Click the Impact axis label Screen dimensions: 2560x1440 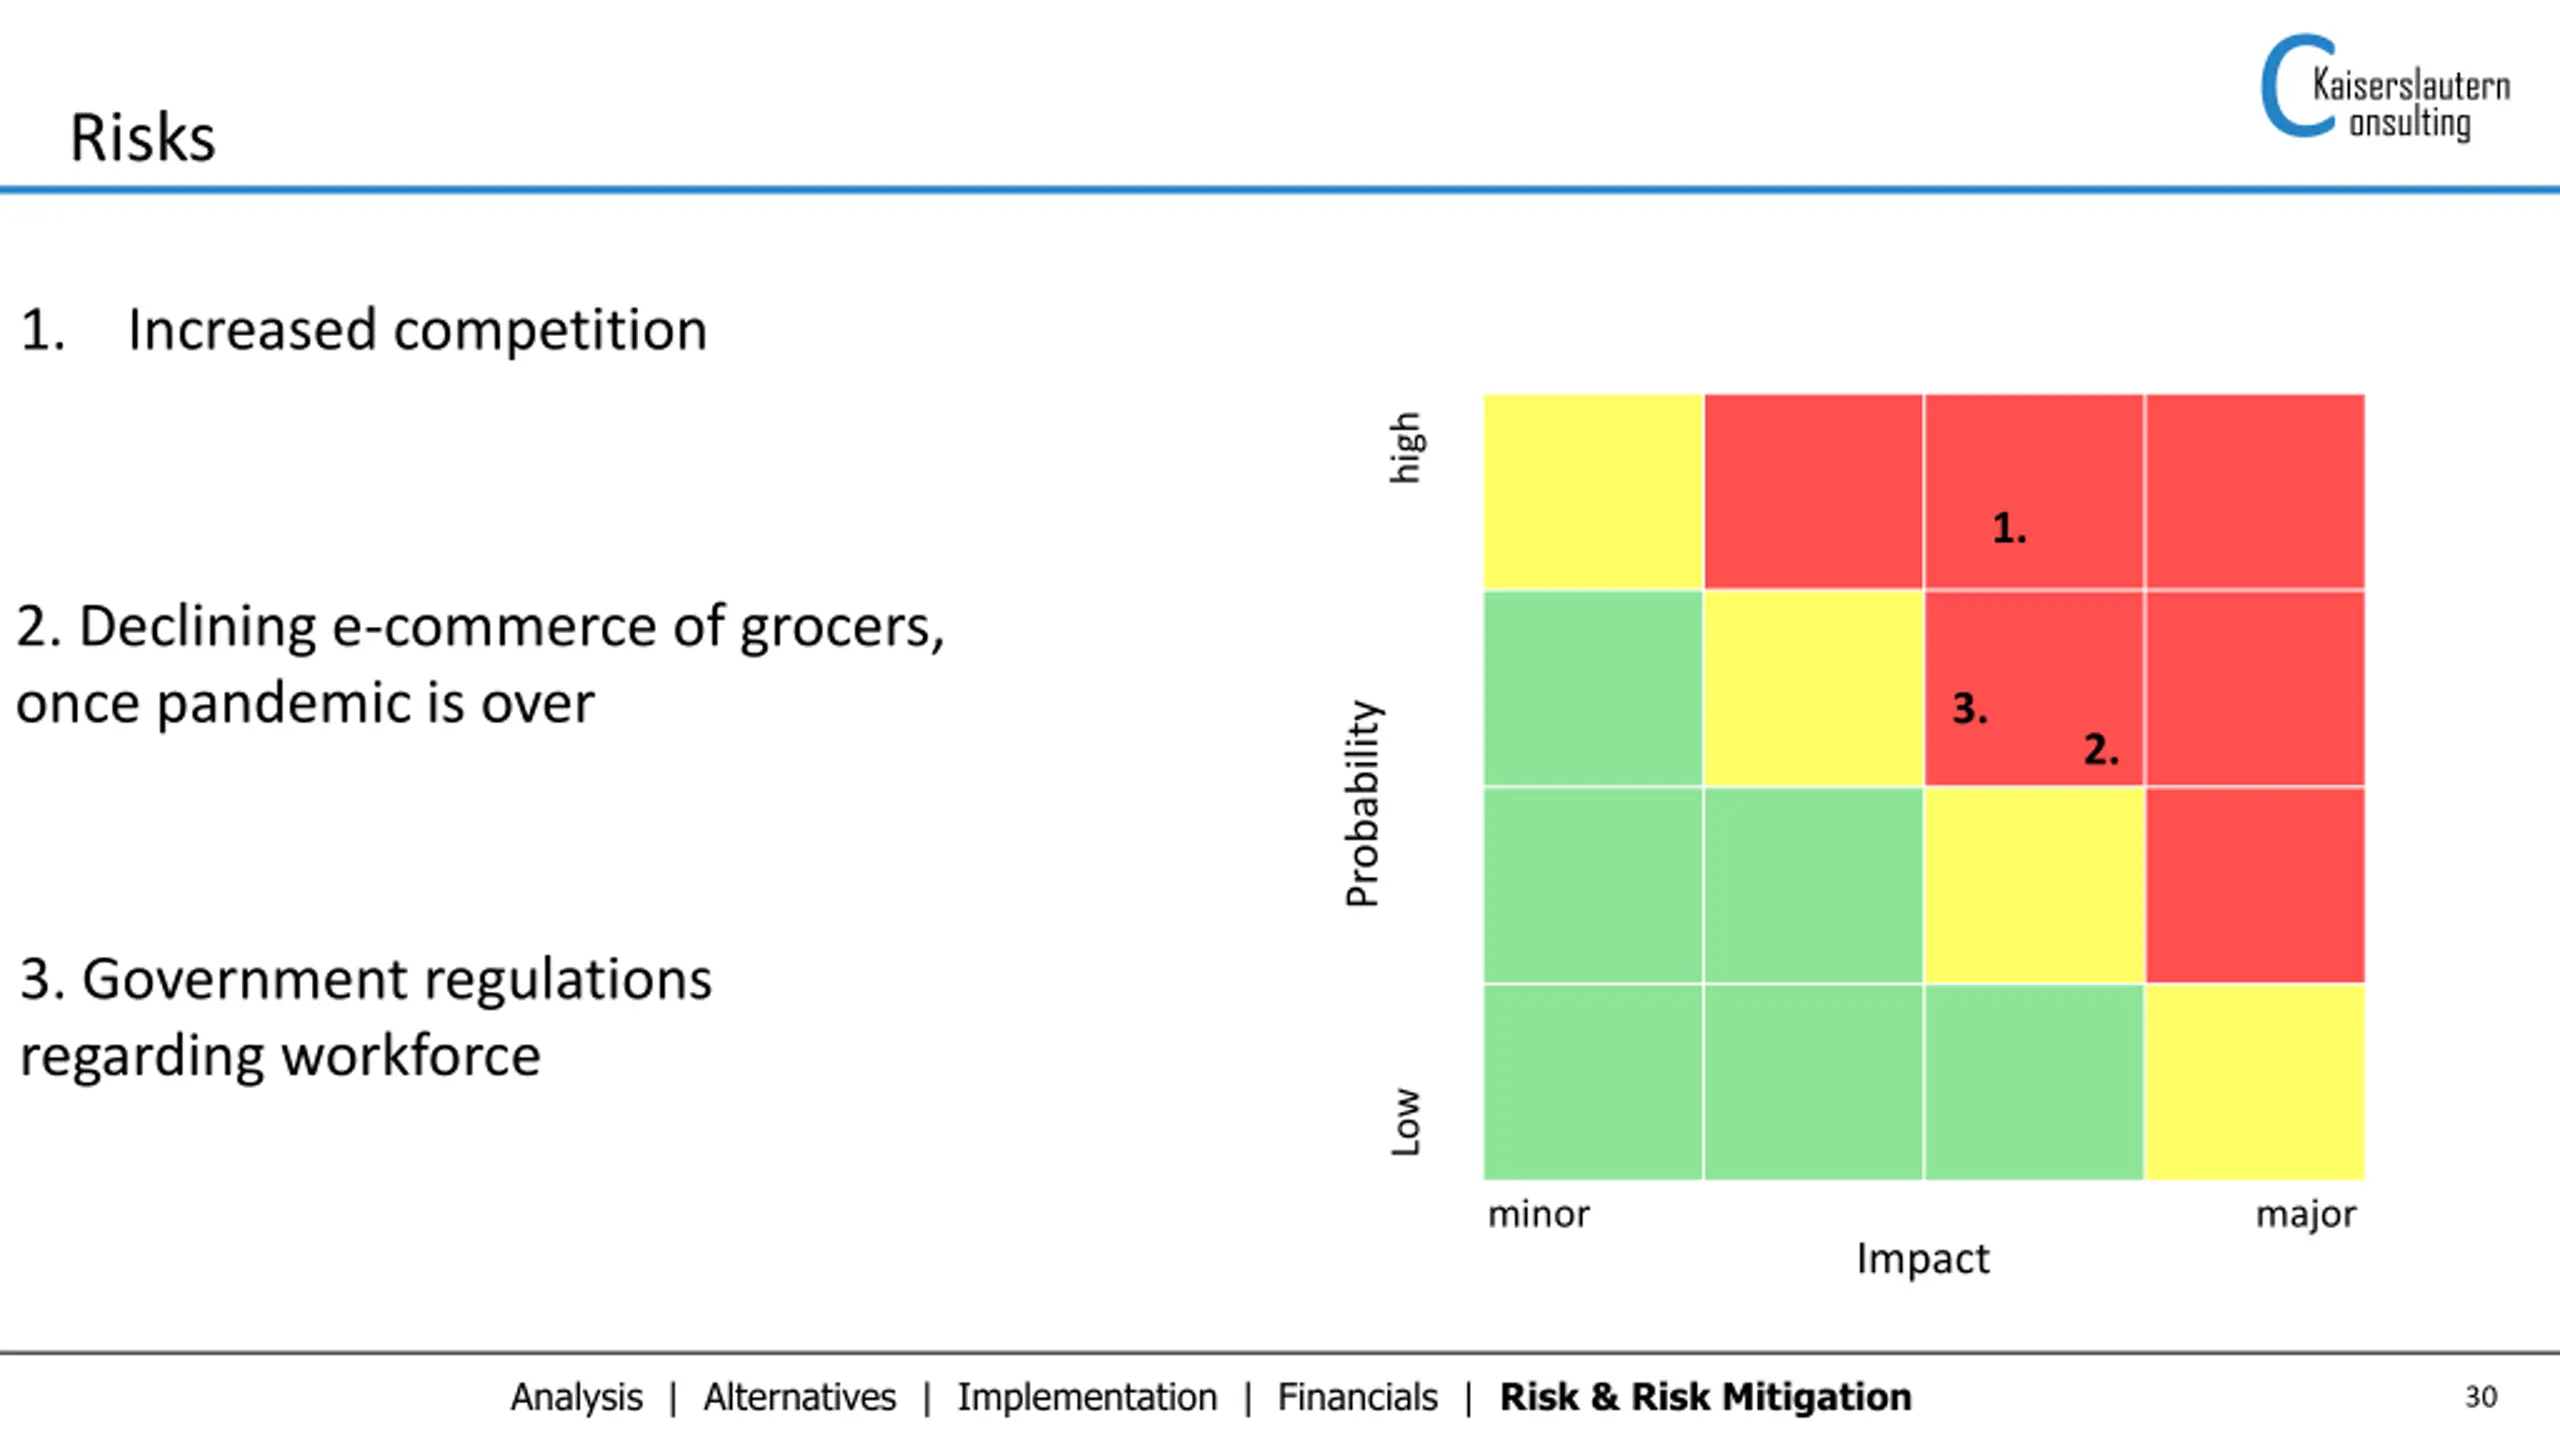[1922, 1259]
